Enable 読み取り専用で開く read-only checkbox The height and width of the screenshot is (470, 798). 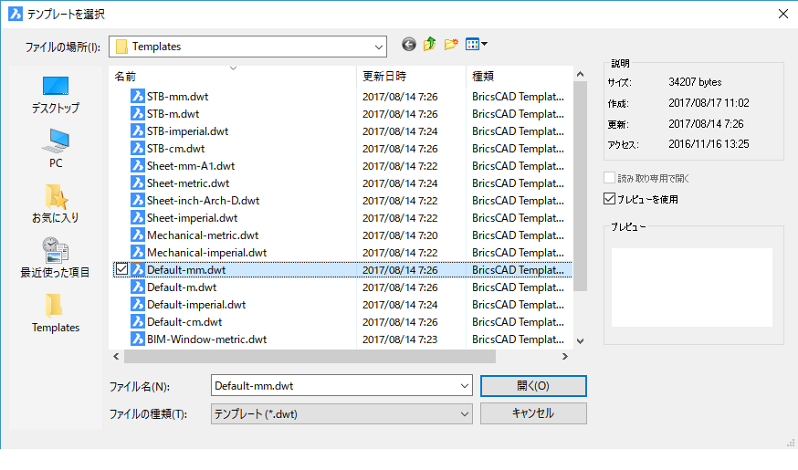coord(609,178)
